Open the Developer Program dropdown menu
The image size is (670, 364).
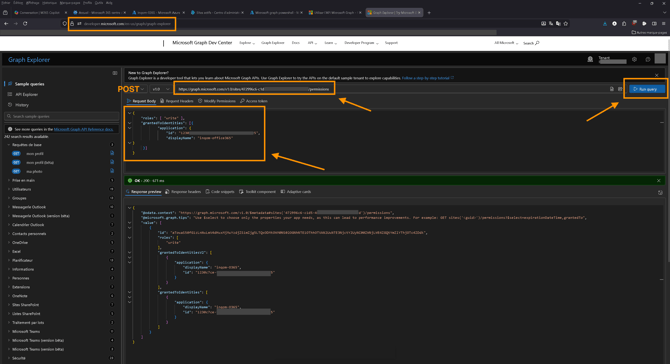click(x=361, y=43)
